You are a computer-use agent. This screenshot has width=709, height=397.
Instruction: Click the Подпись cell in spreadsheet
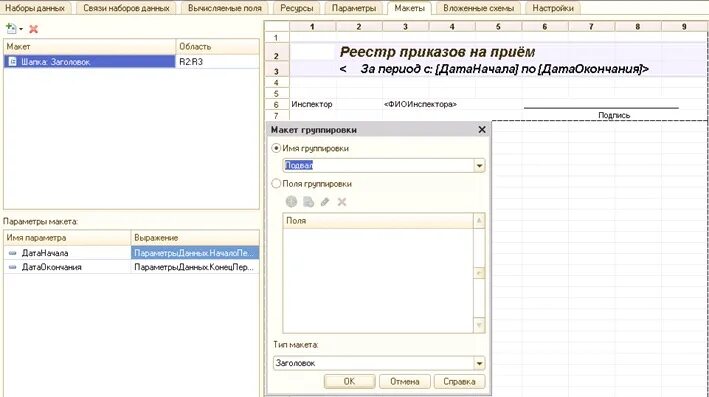click(x=614, y=115)
